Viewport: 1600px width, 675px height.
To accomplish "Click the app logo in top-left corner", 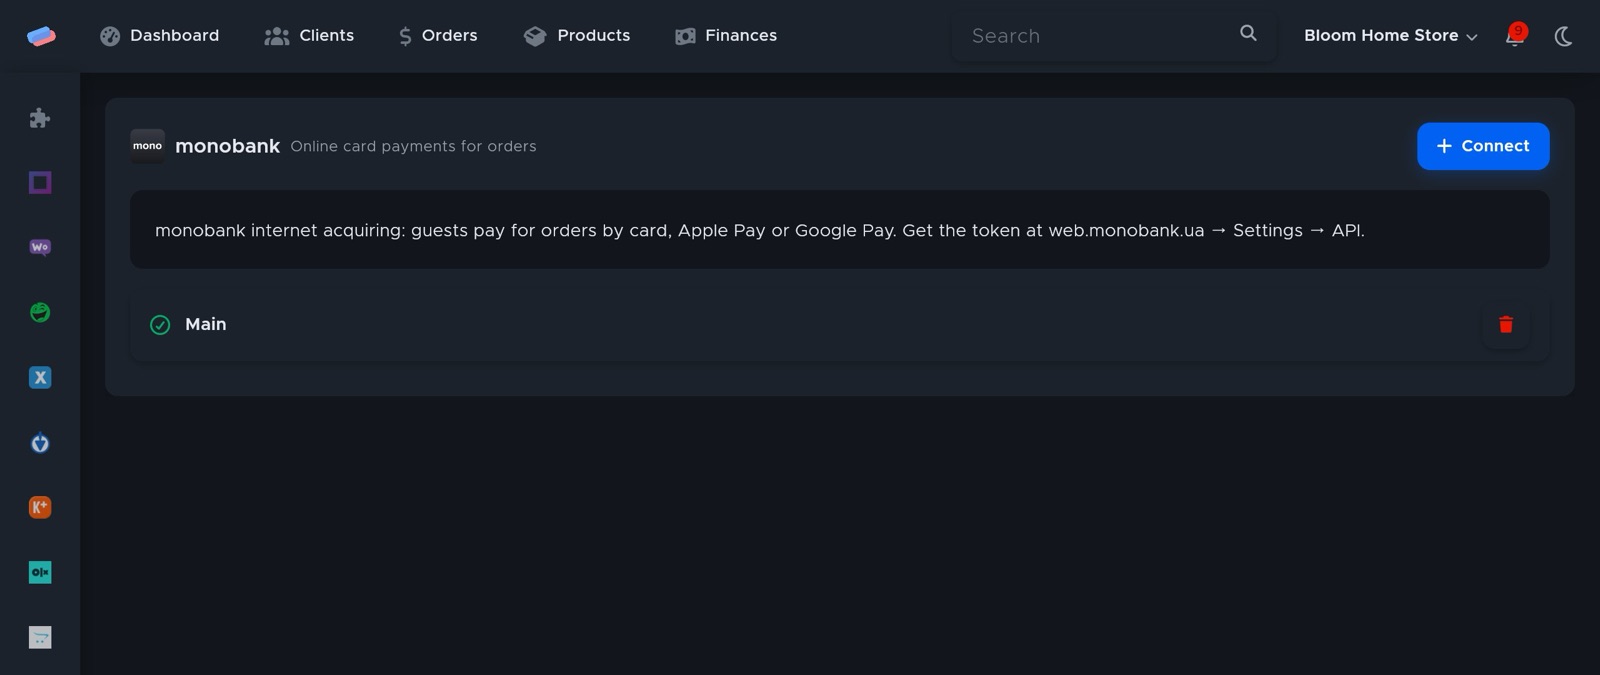I will coord(41,36).
